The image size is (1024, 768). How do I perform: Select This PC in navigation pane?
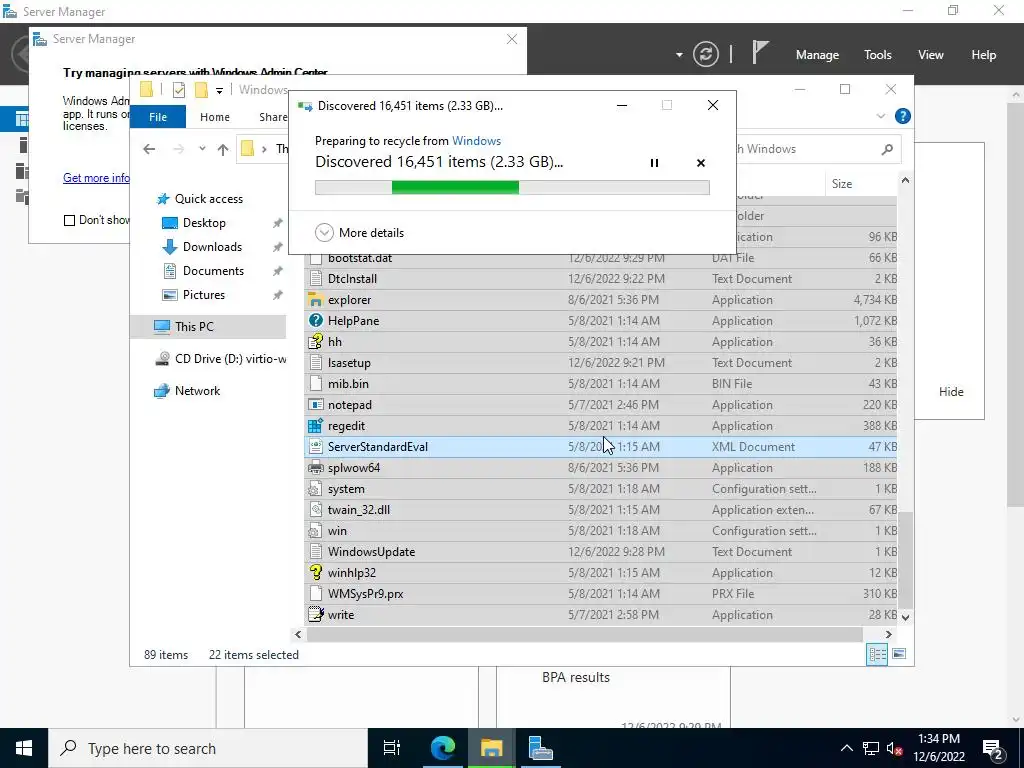(194, 327)
